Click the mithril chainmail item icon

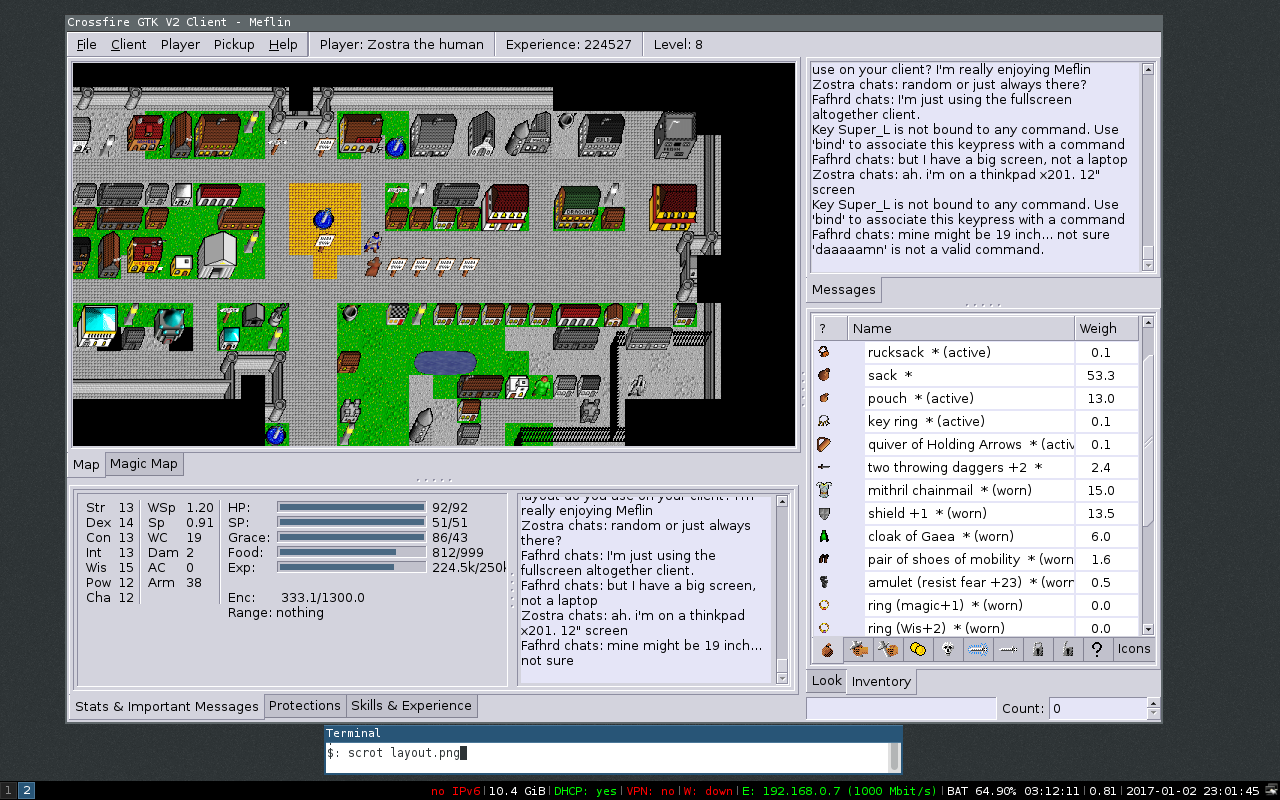(x=824, y=490)
